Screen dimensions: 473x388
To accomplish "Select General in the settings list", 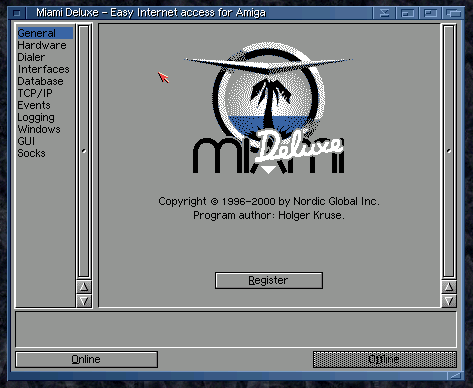I will 45,33.
